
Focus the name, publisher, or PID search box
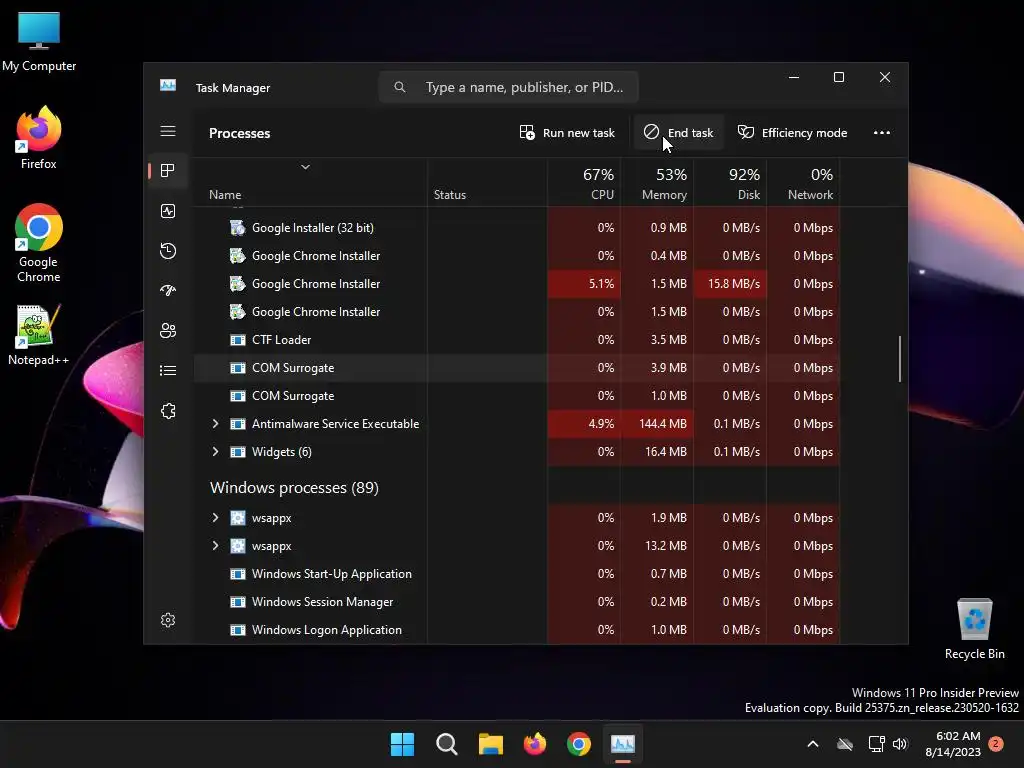tap(508, 87)
